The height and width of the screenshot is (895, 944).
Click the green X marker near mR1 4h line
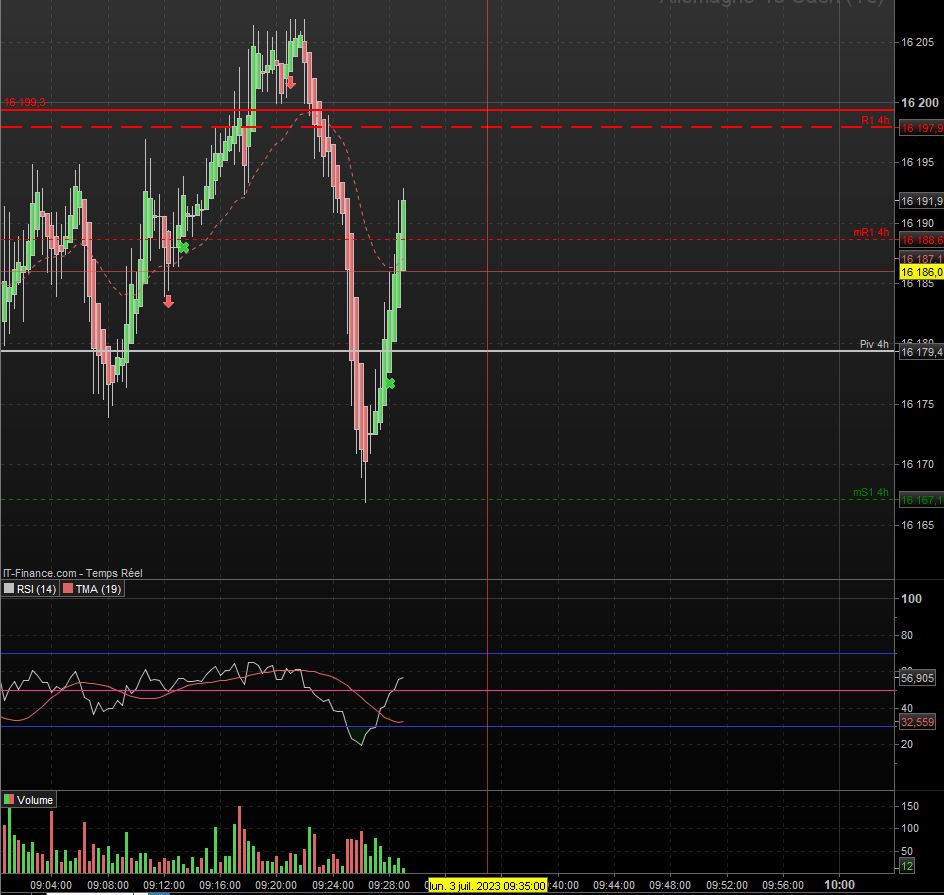coord(183,247)
